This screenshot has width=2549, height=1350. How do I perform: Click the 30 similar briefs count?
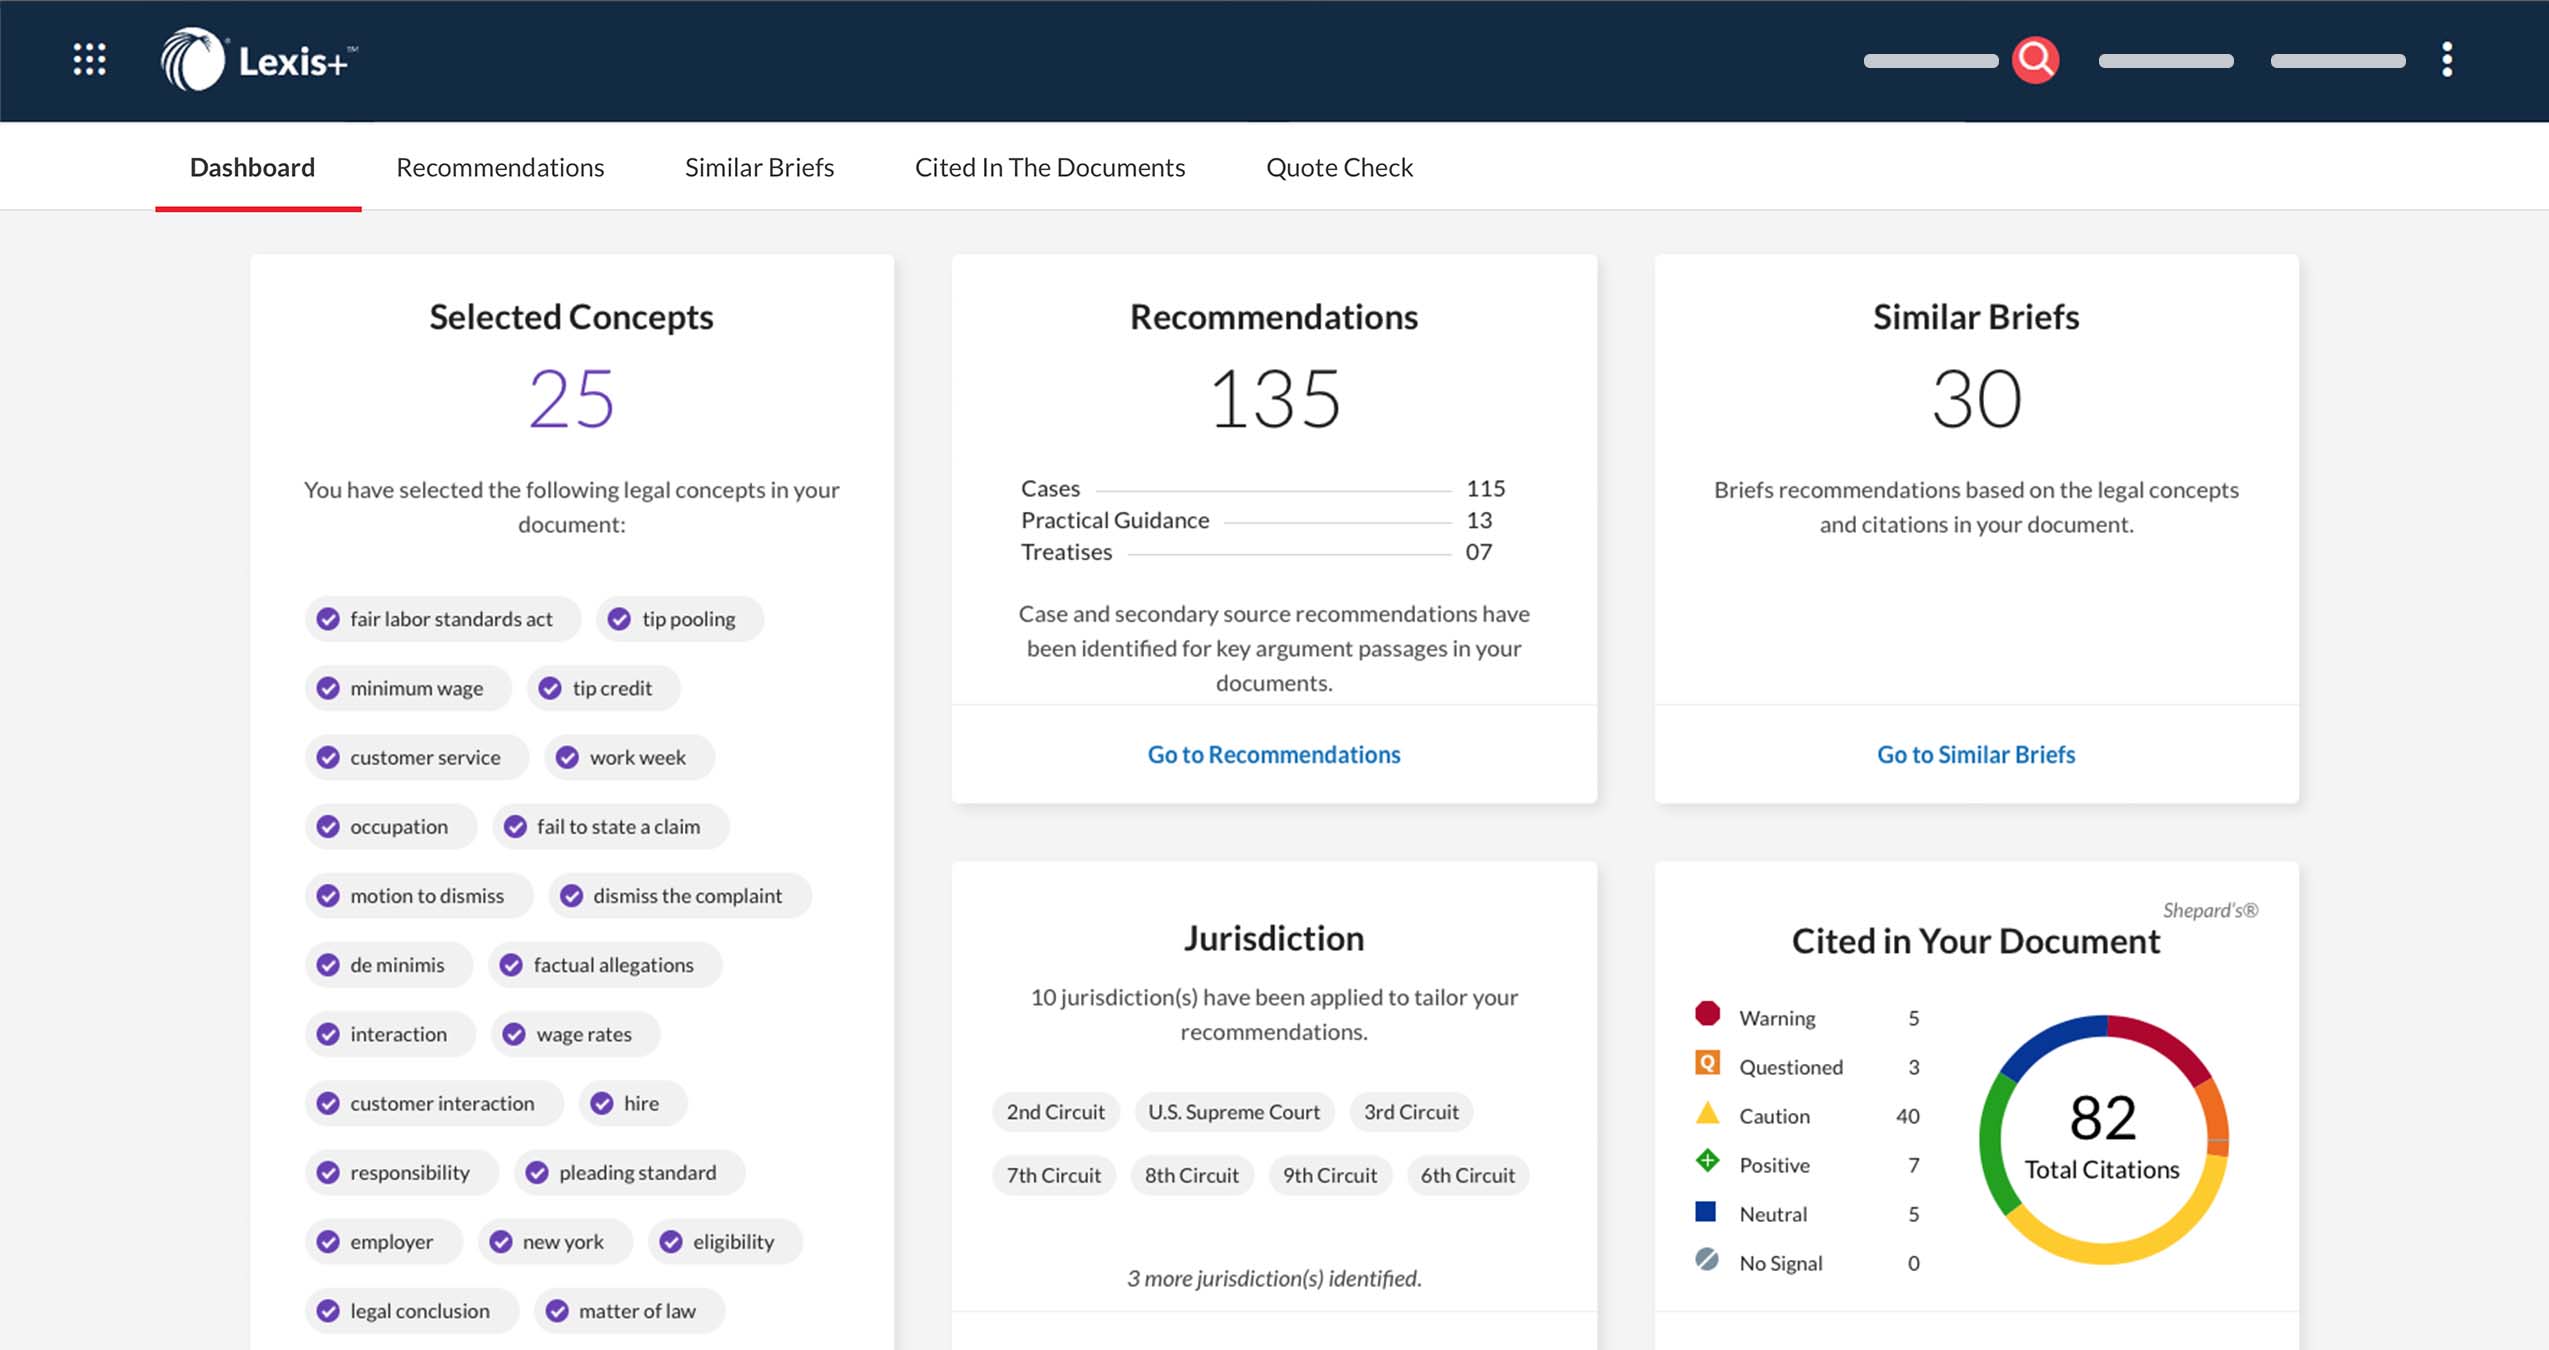1976,399
